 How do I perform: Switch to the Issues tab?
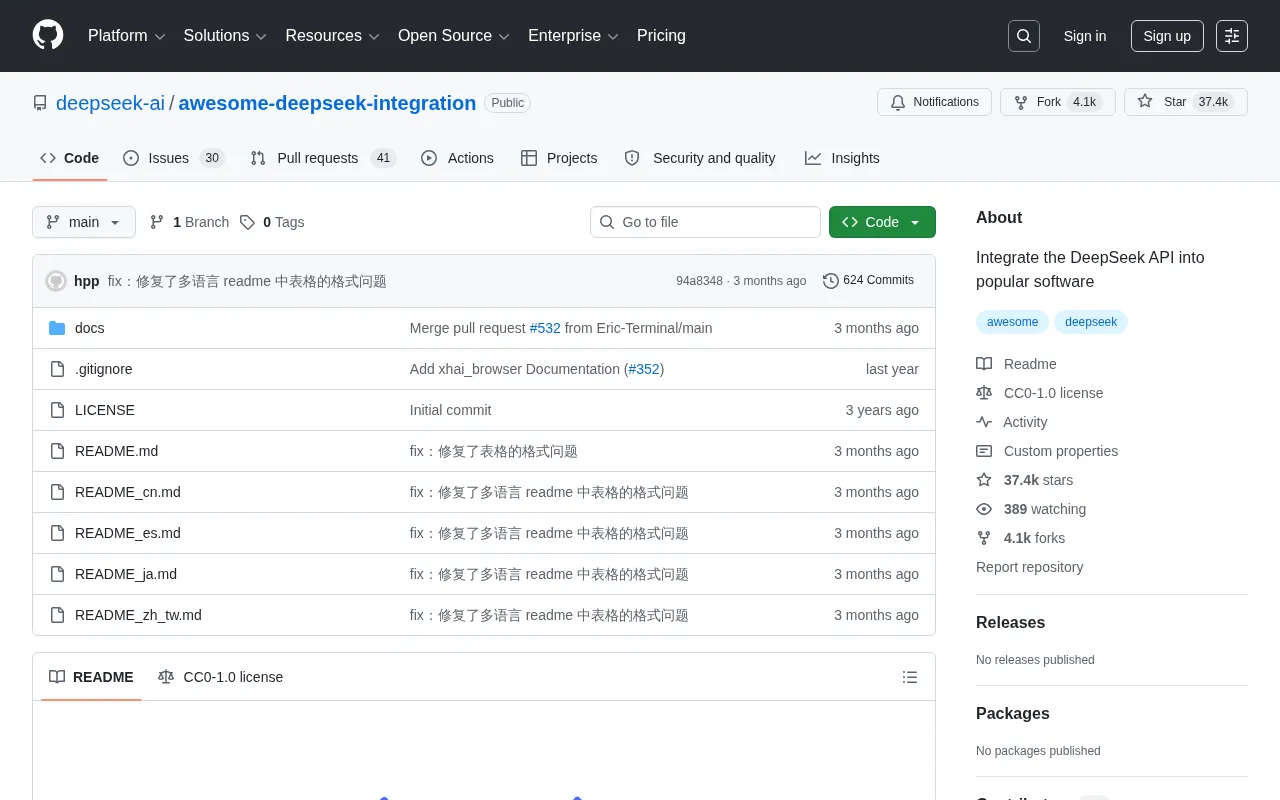click(174, 158)
